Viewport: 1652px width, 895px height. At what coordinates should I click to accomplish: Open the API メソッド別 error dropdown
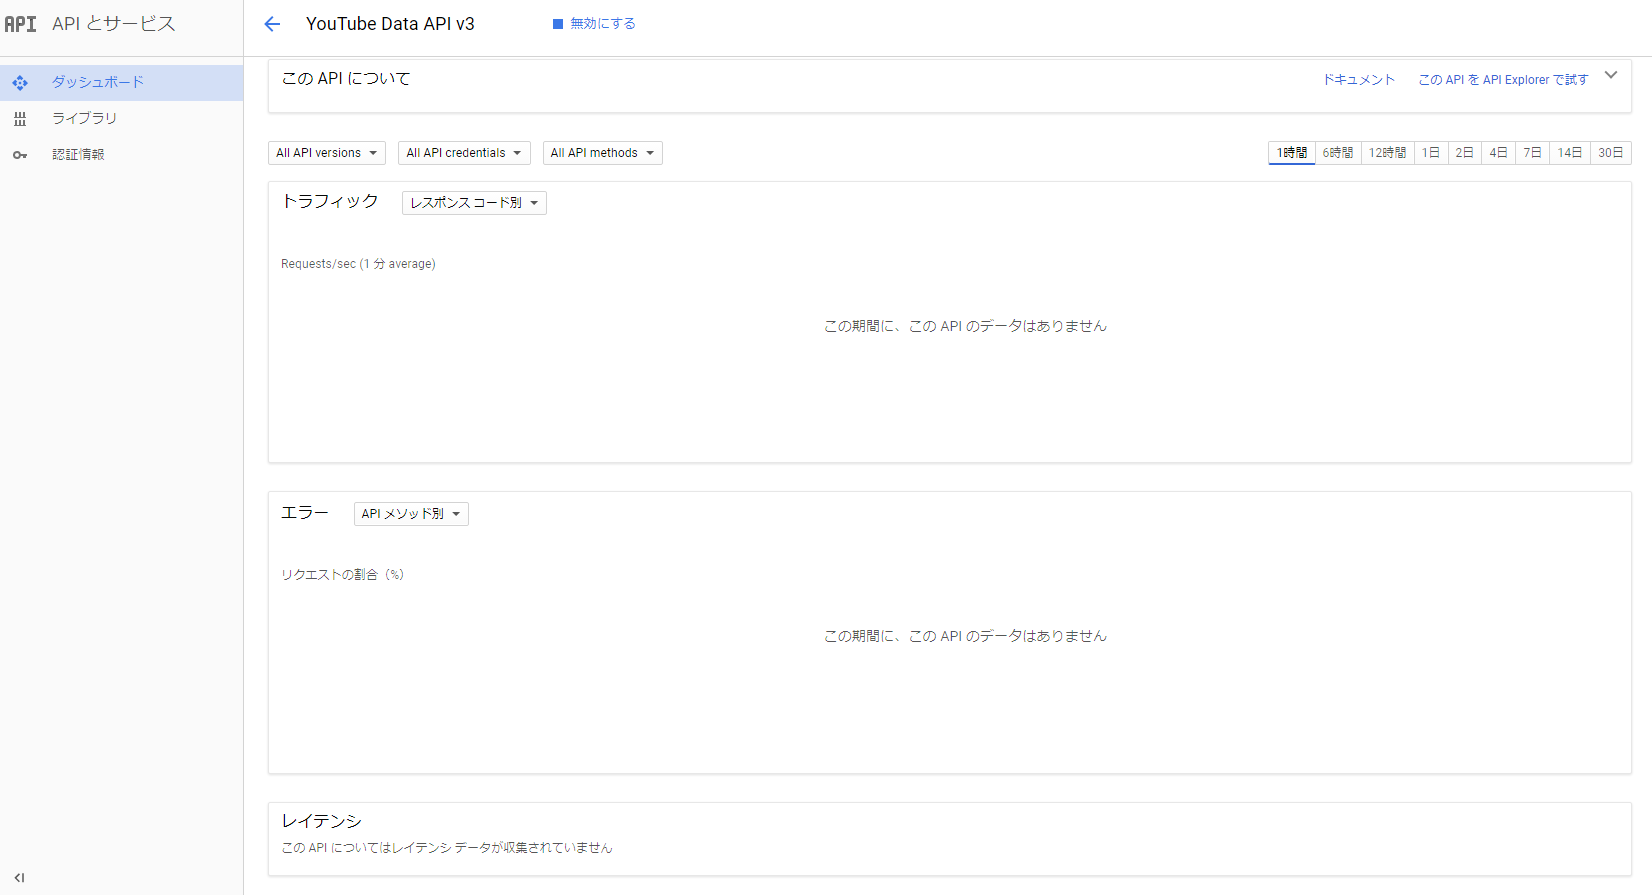(411, 514)
